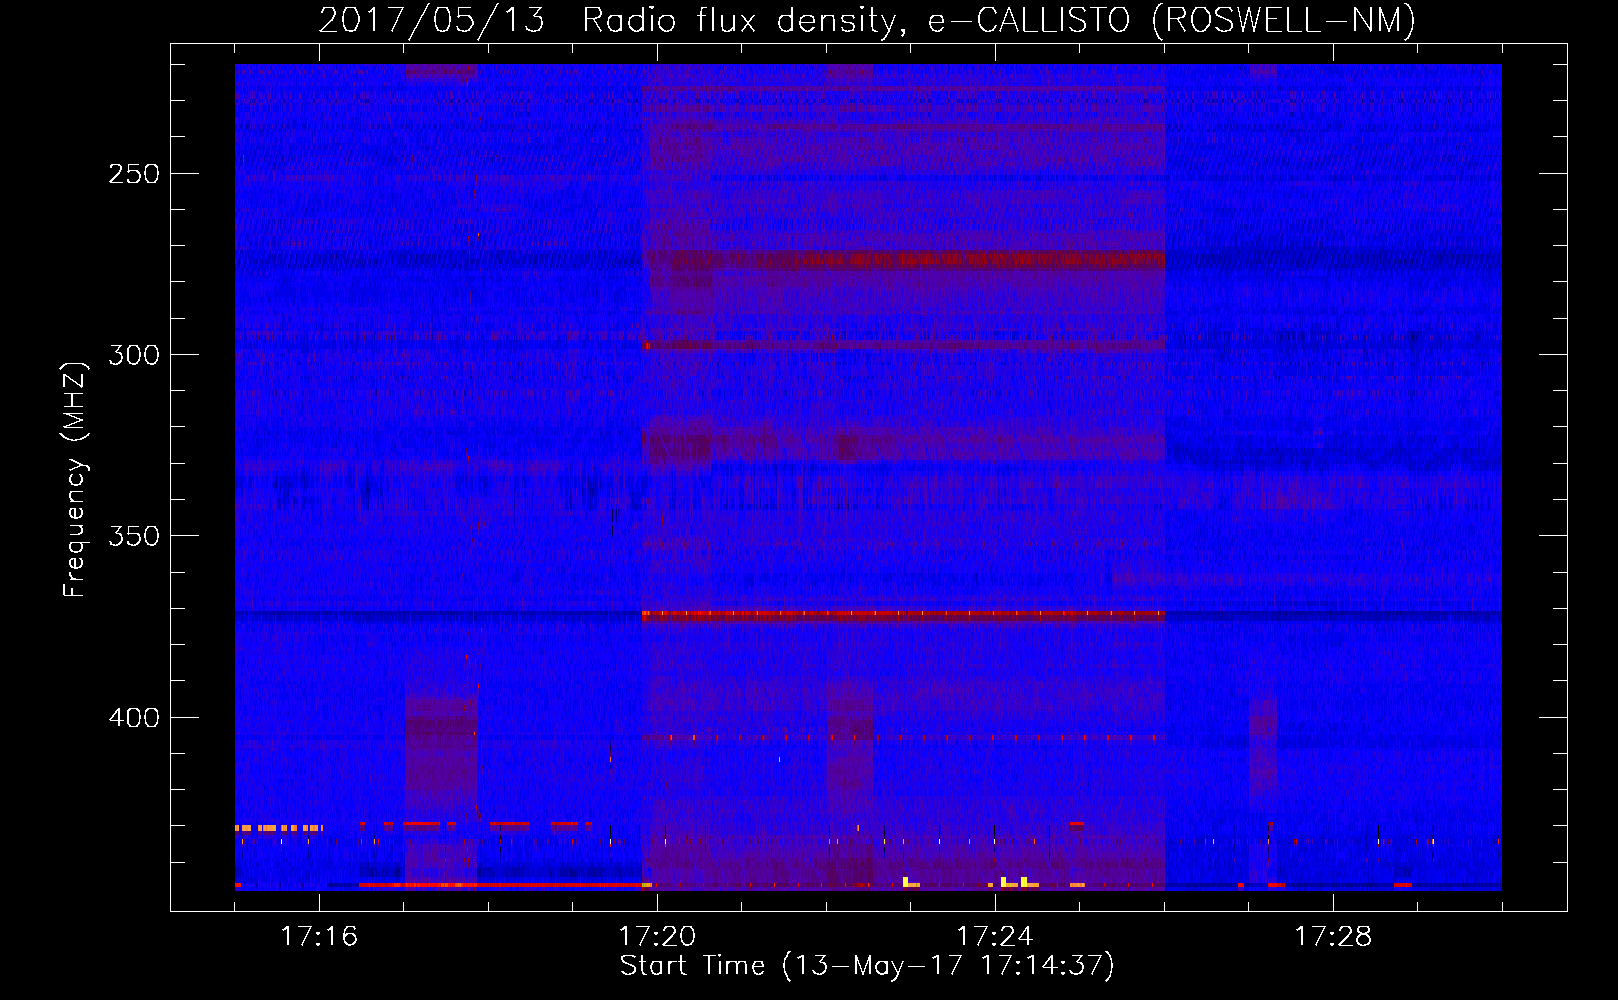Click the 'Start Time (13-May-17 17:14:37)' label
This screenshot has height=1000, width=1618.
coord(867,966)
